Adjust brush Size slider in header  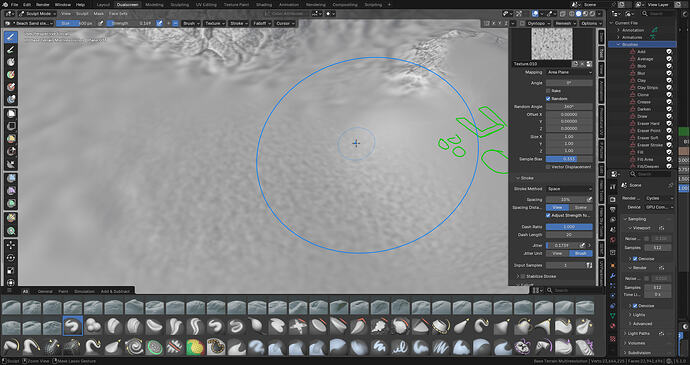(76, 23)
